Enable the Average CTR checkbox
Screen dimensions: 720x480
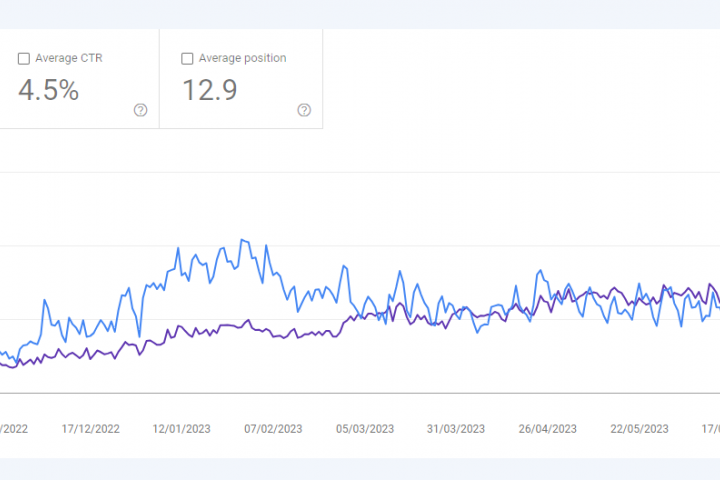pyautogui.click(x=24, y=59)
